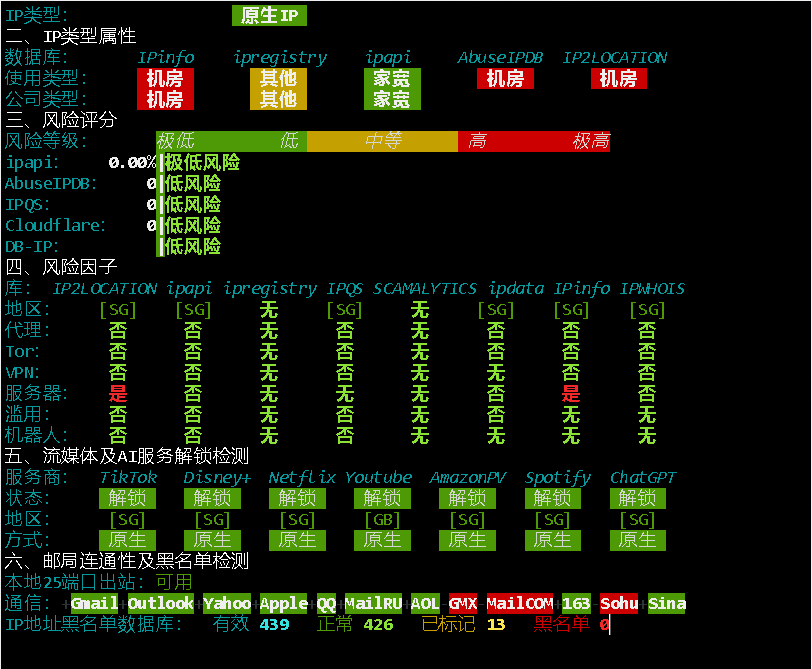Select the Gmail connectivity badge
The height and width of the screenshot is (669, 812).
(95, 603)
